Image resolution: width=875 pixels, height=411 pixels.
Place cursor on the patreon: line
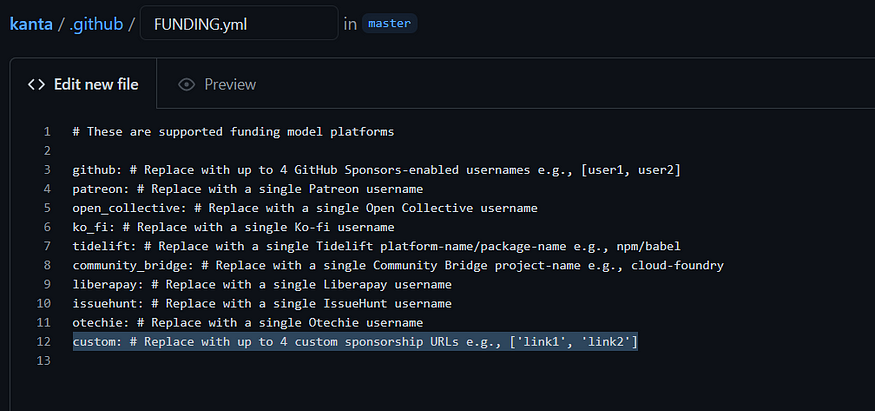tap(248, 189)
